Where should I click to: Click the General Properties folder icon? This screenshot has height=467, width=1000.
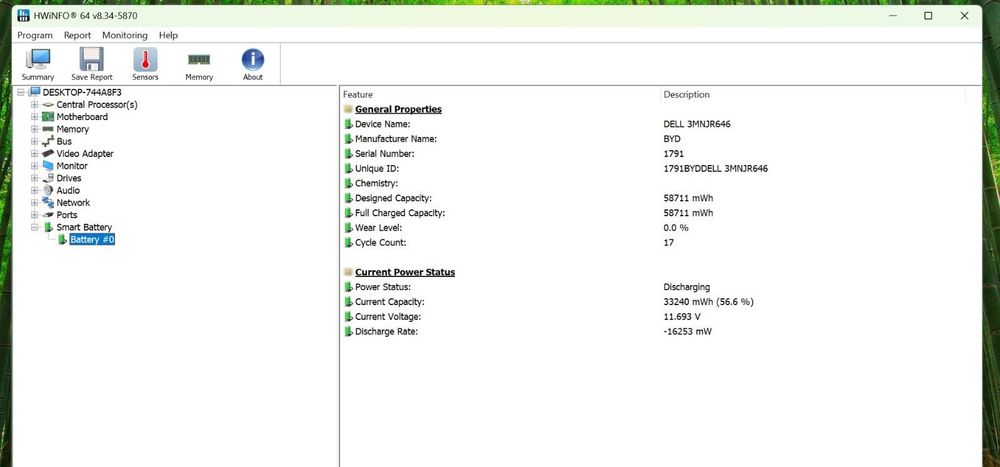tap(348, 109)
